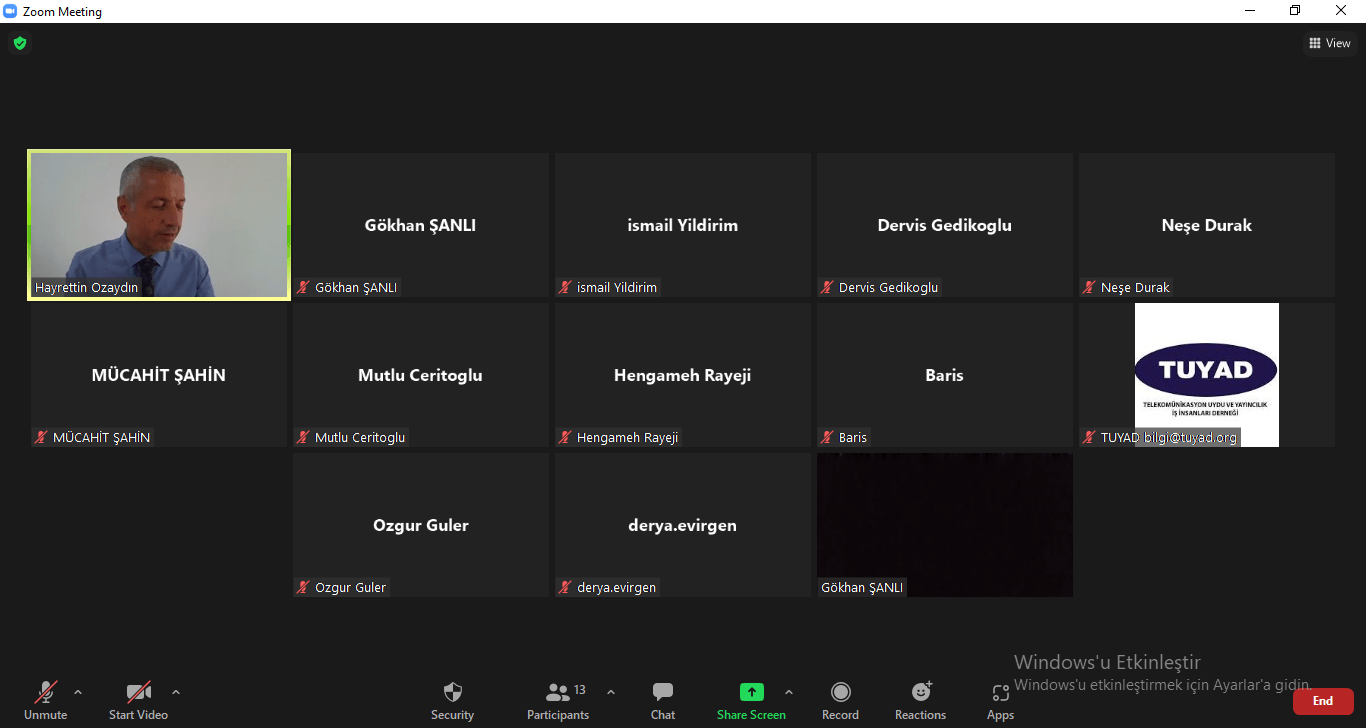Open the Apps icon in toolbar
This screenshot has width=1366, height=728.
click(x=1000, y=693)
